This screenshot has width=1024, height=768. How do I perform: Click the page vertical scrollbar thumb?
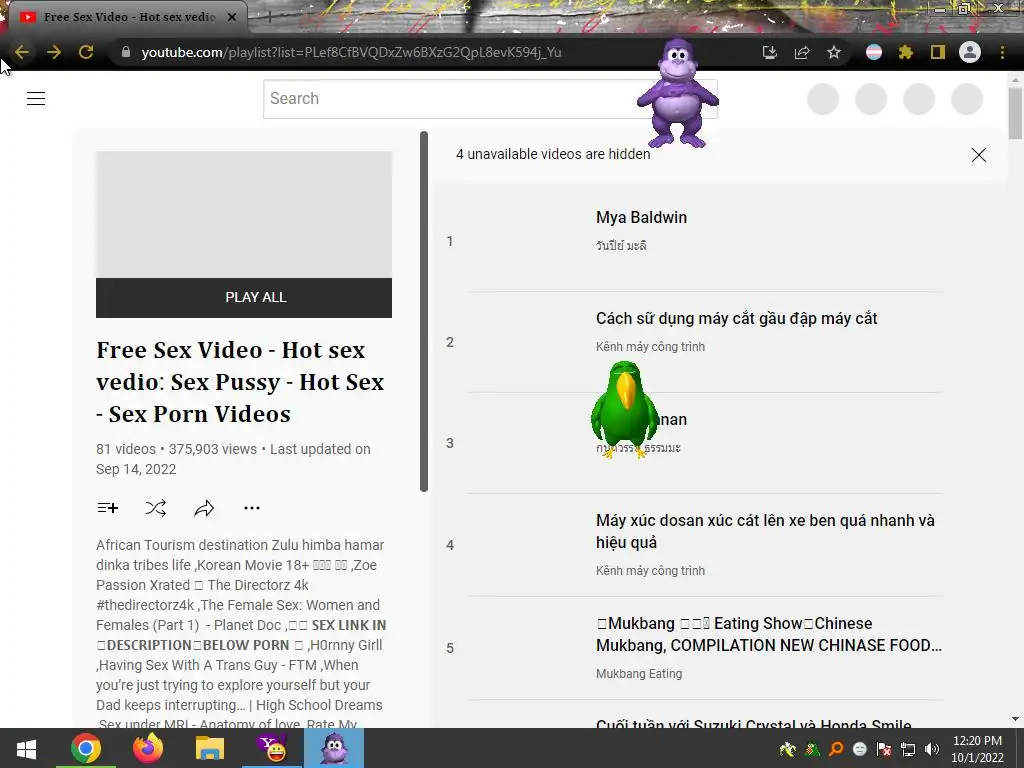(1015, 113)
